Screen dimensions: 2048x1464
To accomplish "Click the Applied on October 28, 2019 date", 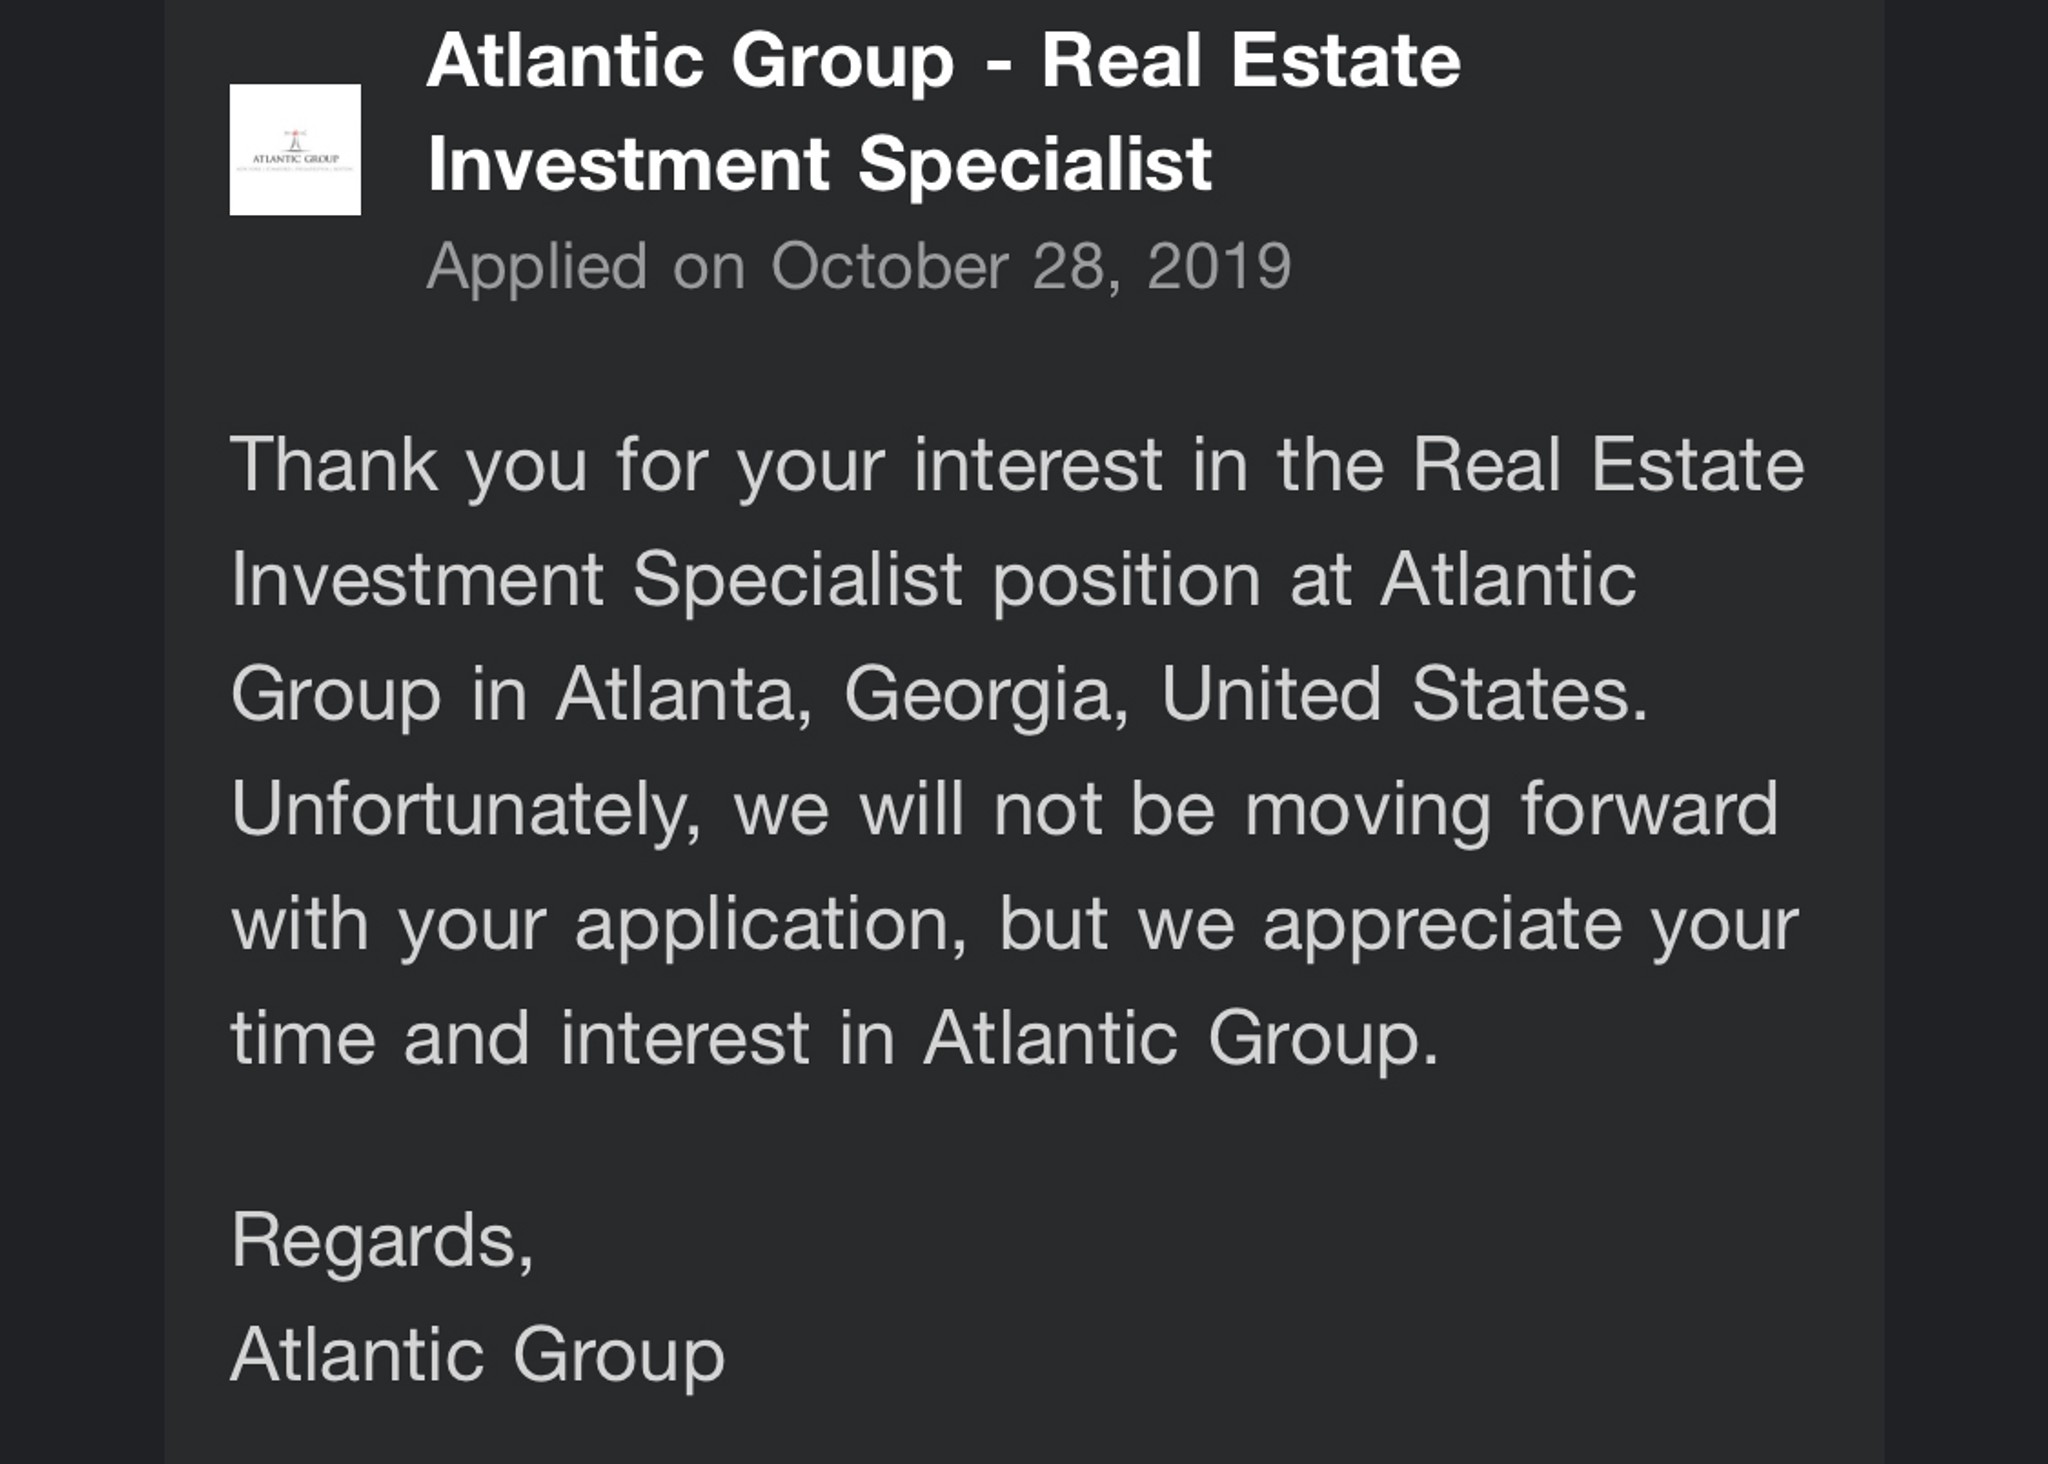I will 859,267.
